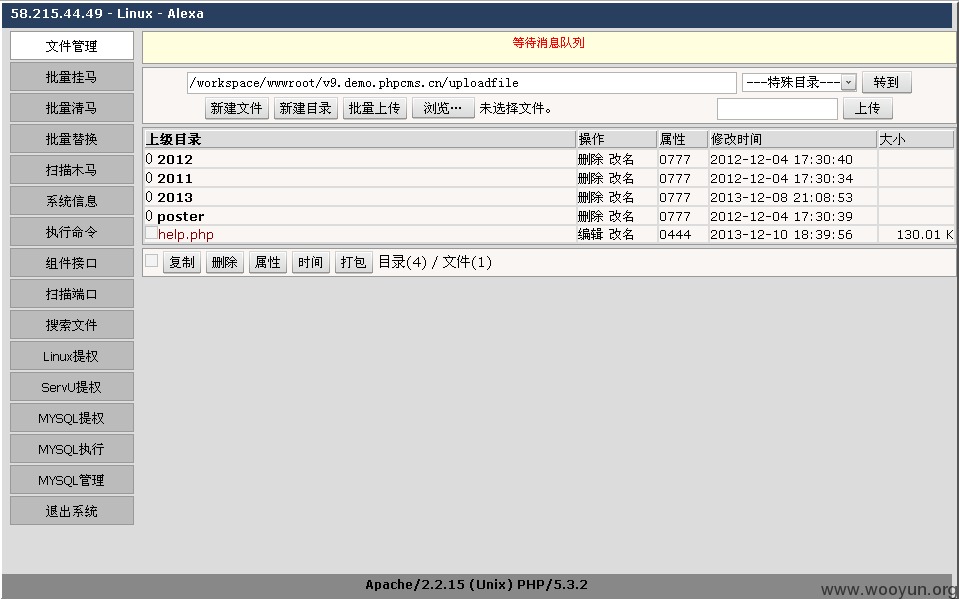
Task: Click 0444 permission of help.php
Action: pos(675,234)
